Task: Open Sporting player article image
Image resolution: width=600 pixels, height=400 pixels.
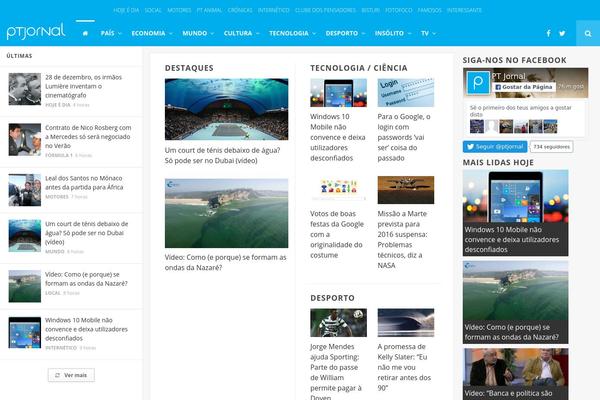Action: pyautogui.click(x=338, y=323)
